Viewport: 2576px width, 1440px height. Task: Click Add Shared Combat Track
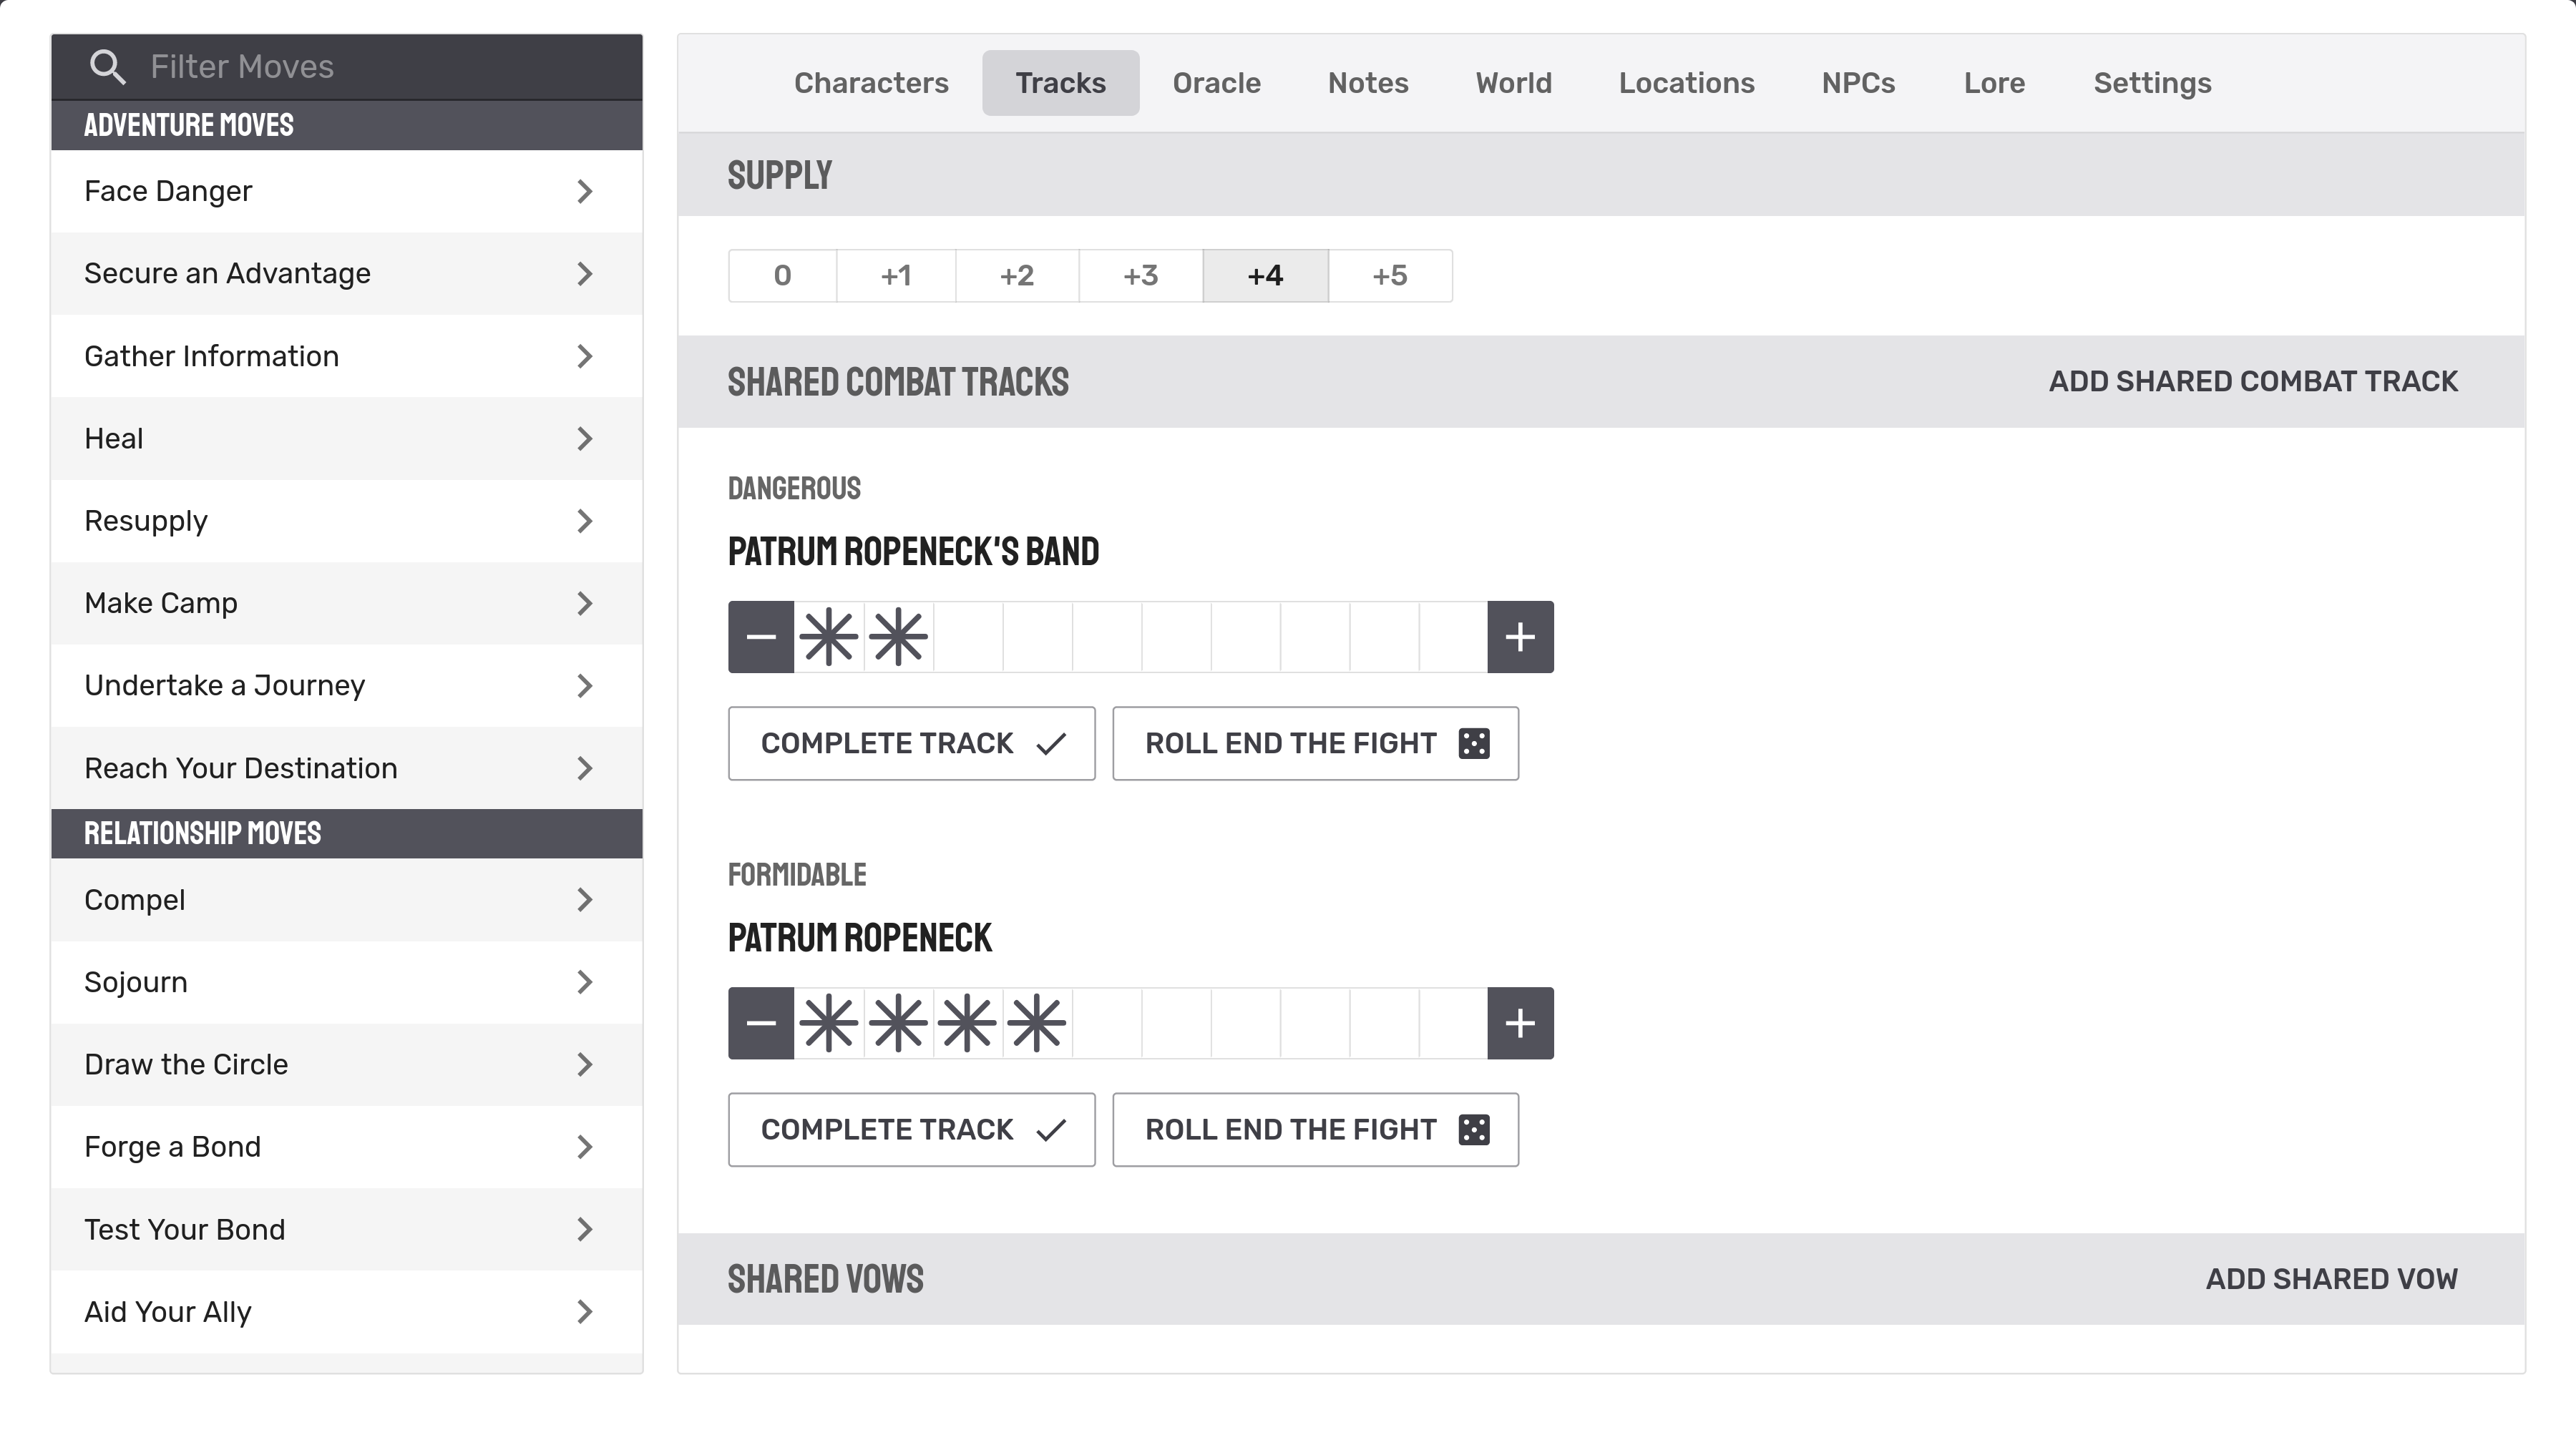[x=2252, y=381]
